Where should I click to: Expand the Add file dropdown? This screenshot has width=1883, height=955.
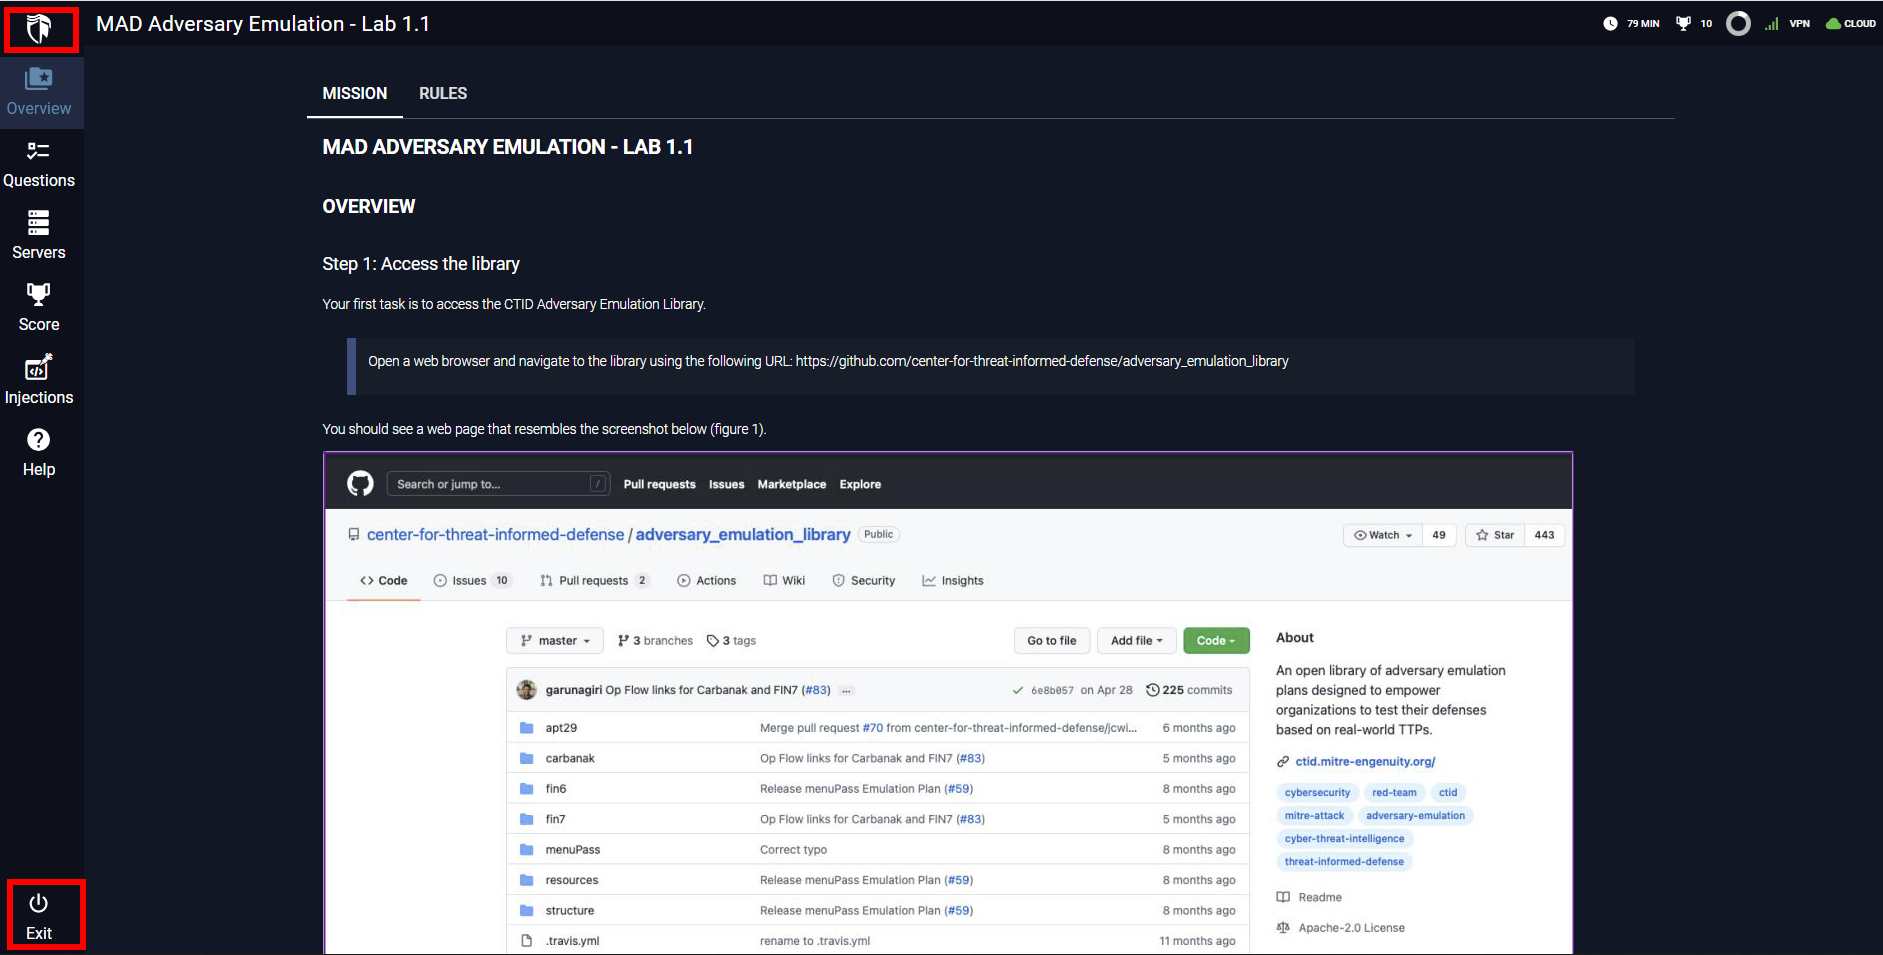[x=1136, y=641]
